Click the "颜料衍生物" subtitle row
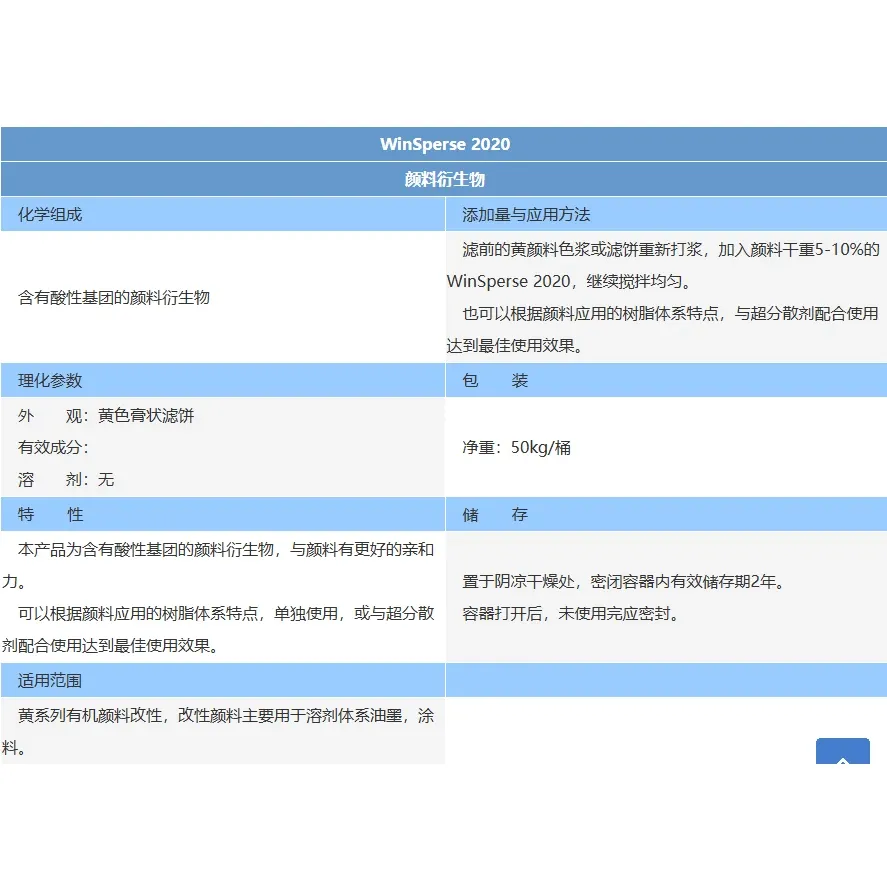The height and width of the screenshot is (887, 887). click(444, 179)
